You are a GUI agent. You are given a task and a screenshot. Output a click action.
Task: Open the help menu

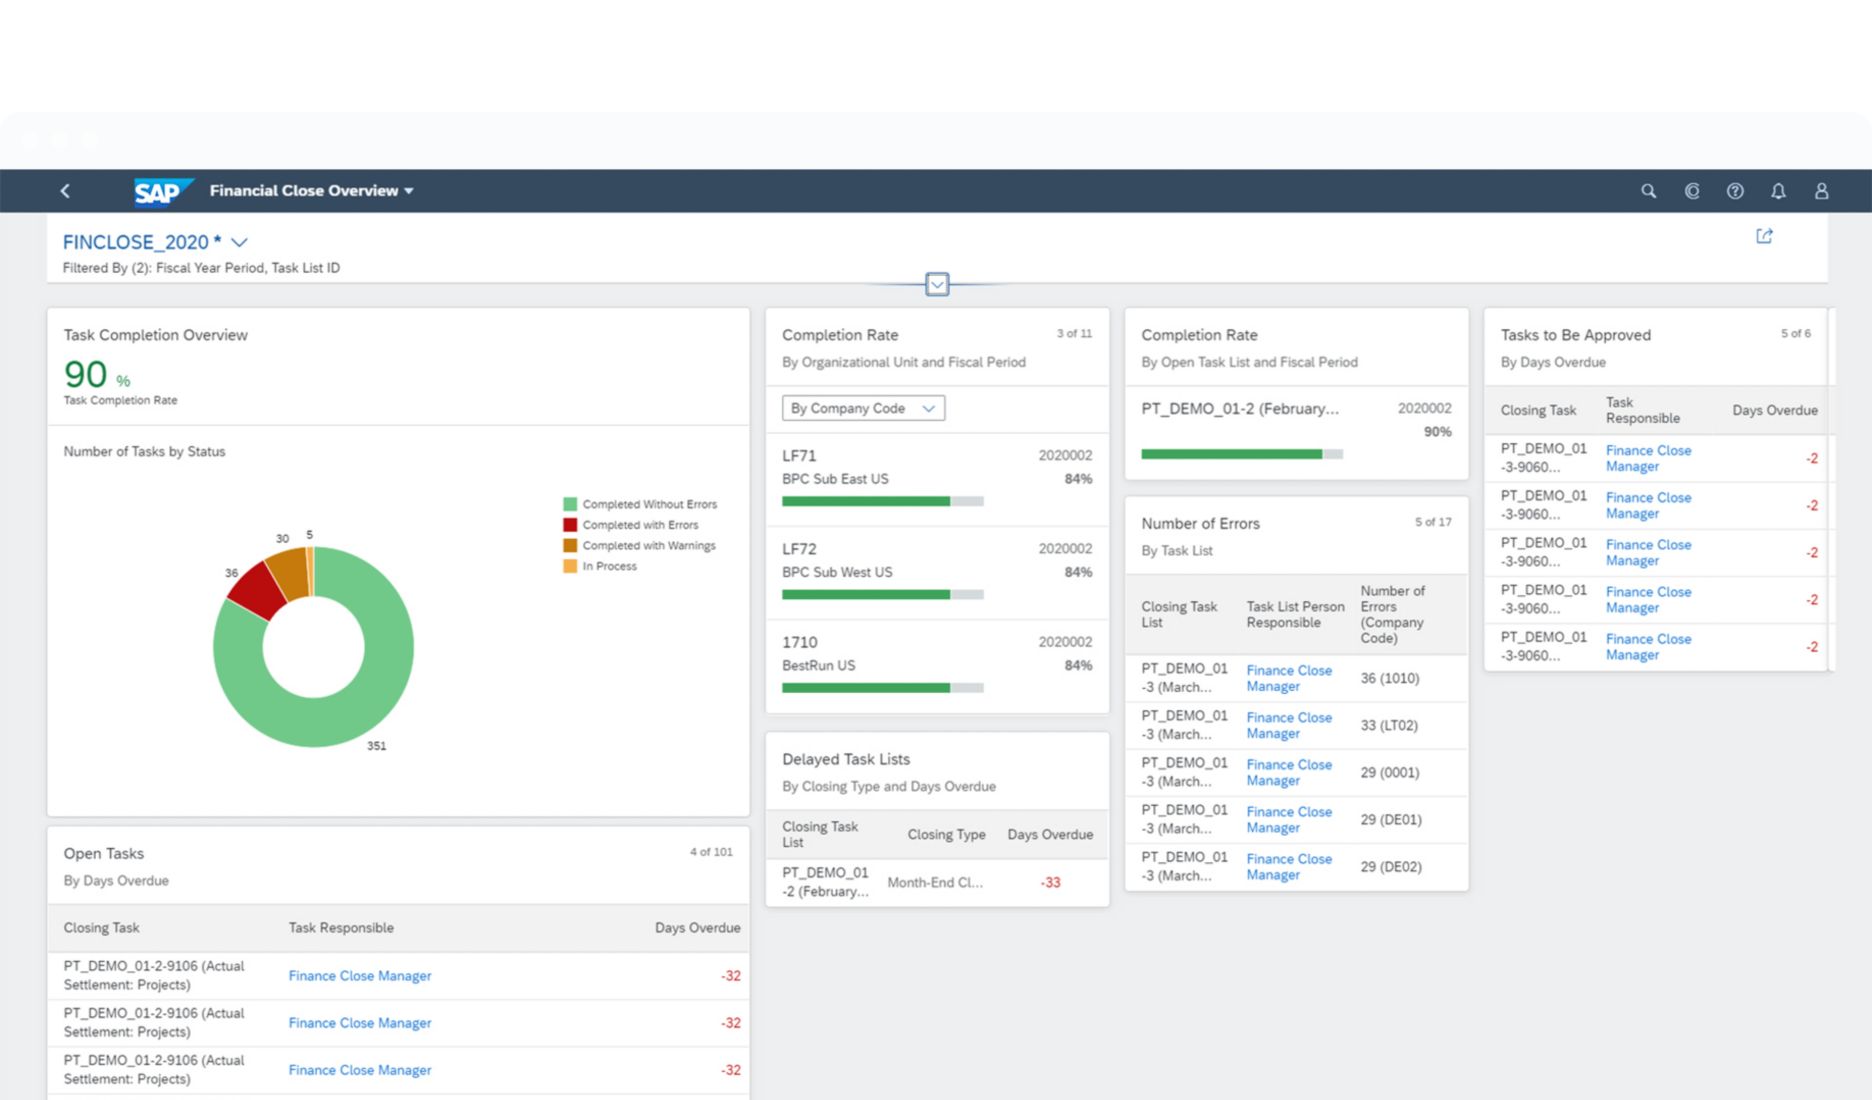[1736, 190]
